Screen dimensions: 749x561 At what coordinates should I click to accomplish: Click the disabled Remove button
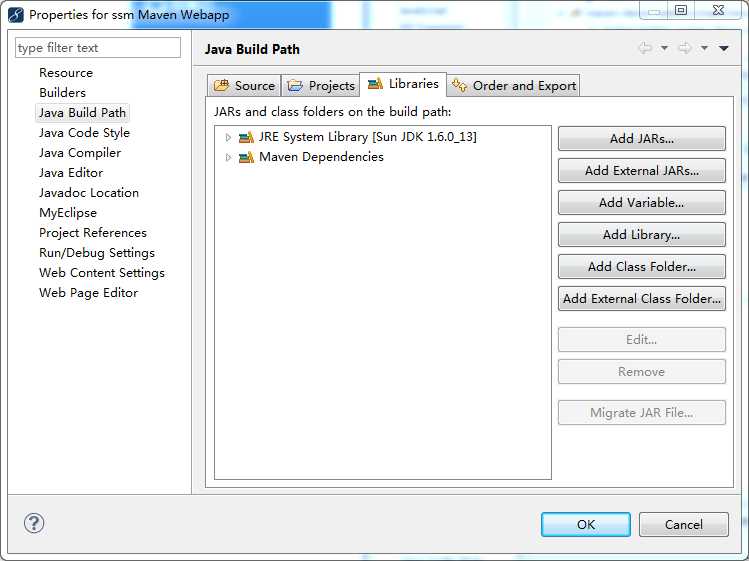pyautogui.click(x=642, y=372)
